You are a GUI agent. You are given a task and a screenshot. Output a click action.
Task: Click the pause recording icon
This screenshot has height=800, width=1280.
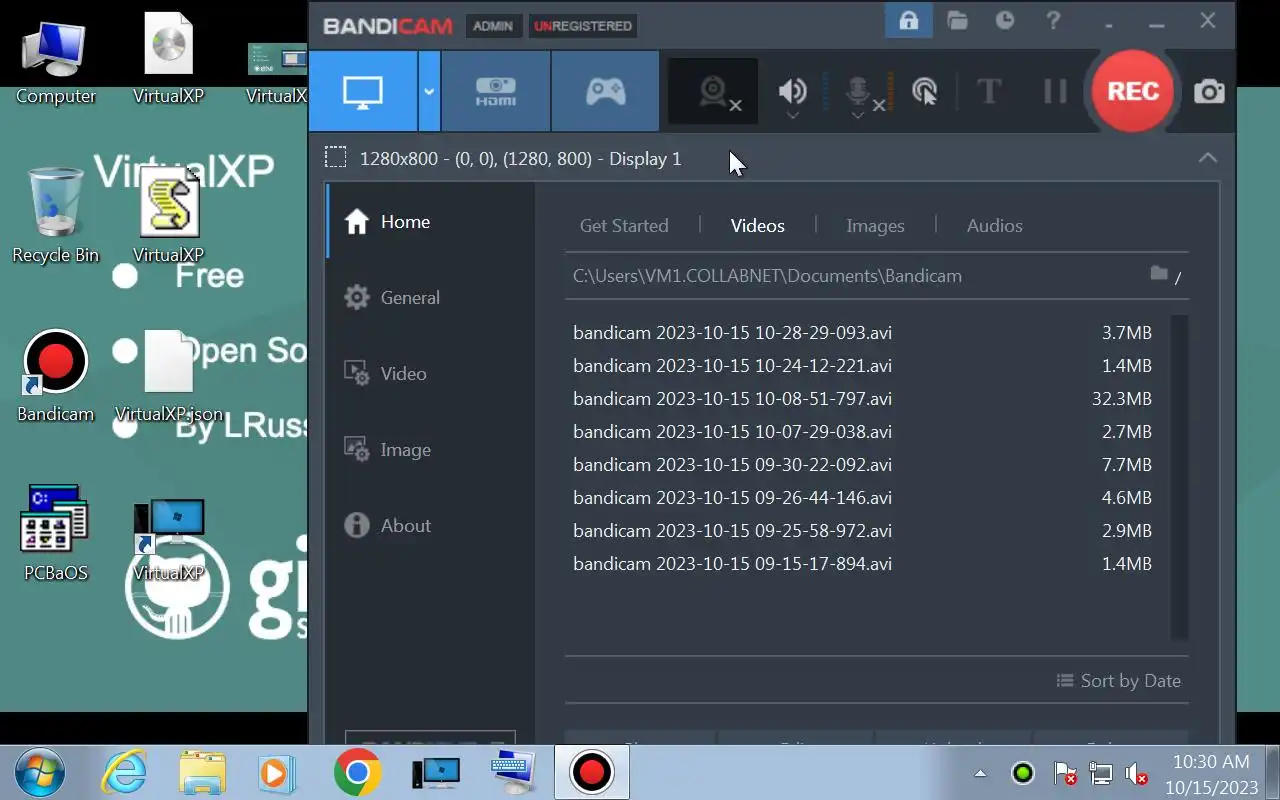coord(1055,91)
